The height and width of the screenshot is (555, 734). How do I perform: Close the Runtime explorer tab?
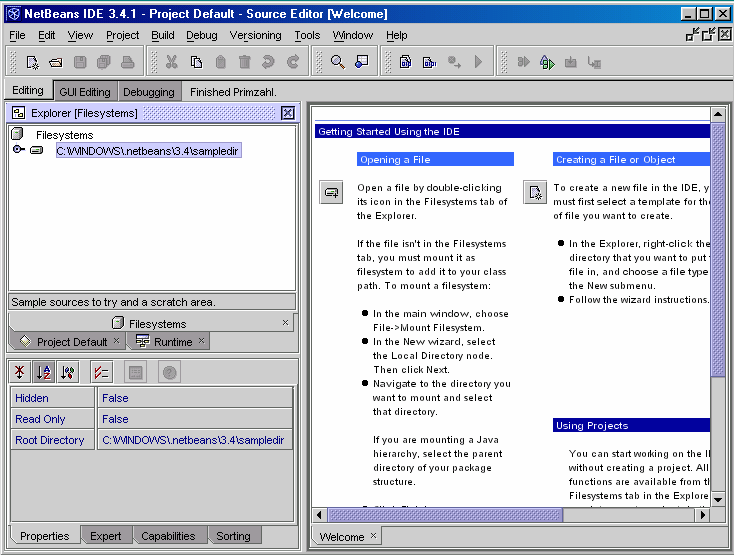pyautogui.click(x=201, y=340)
